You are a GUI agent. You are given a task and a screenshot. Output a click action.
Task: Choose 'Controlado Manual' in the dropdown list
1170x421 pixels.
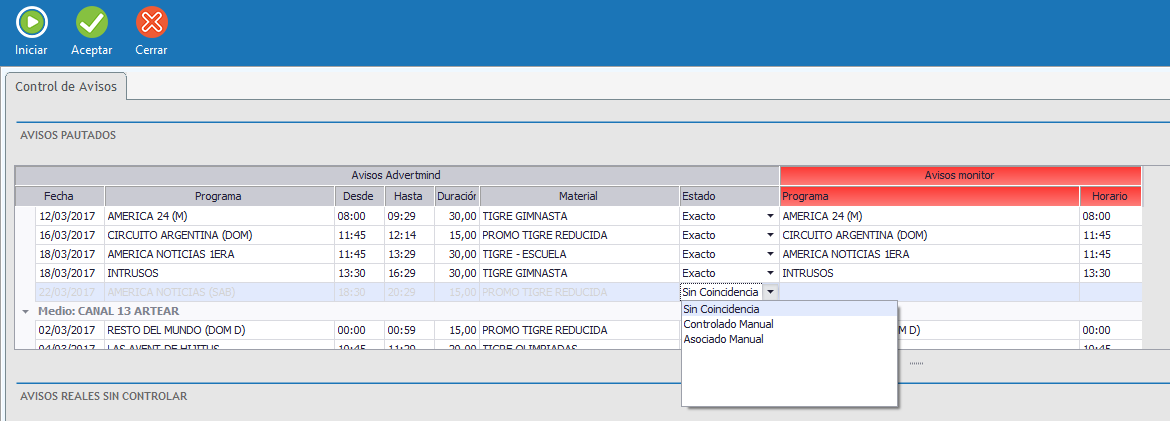[x=728, y=324]
